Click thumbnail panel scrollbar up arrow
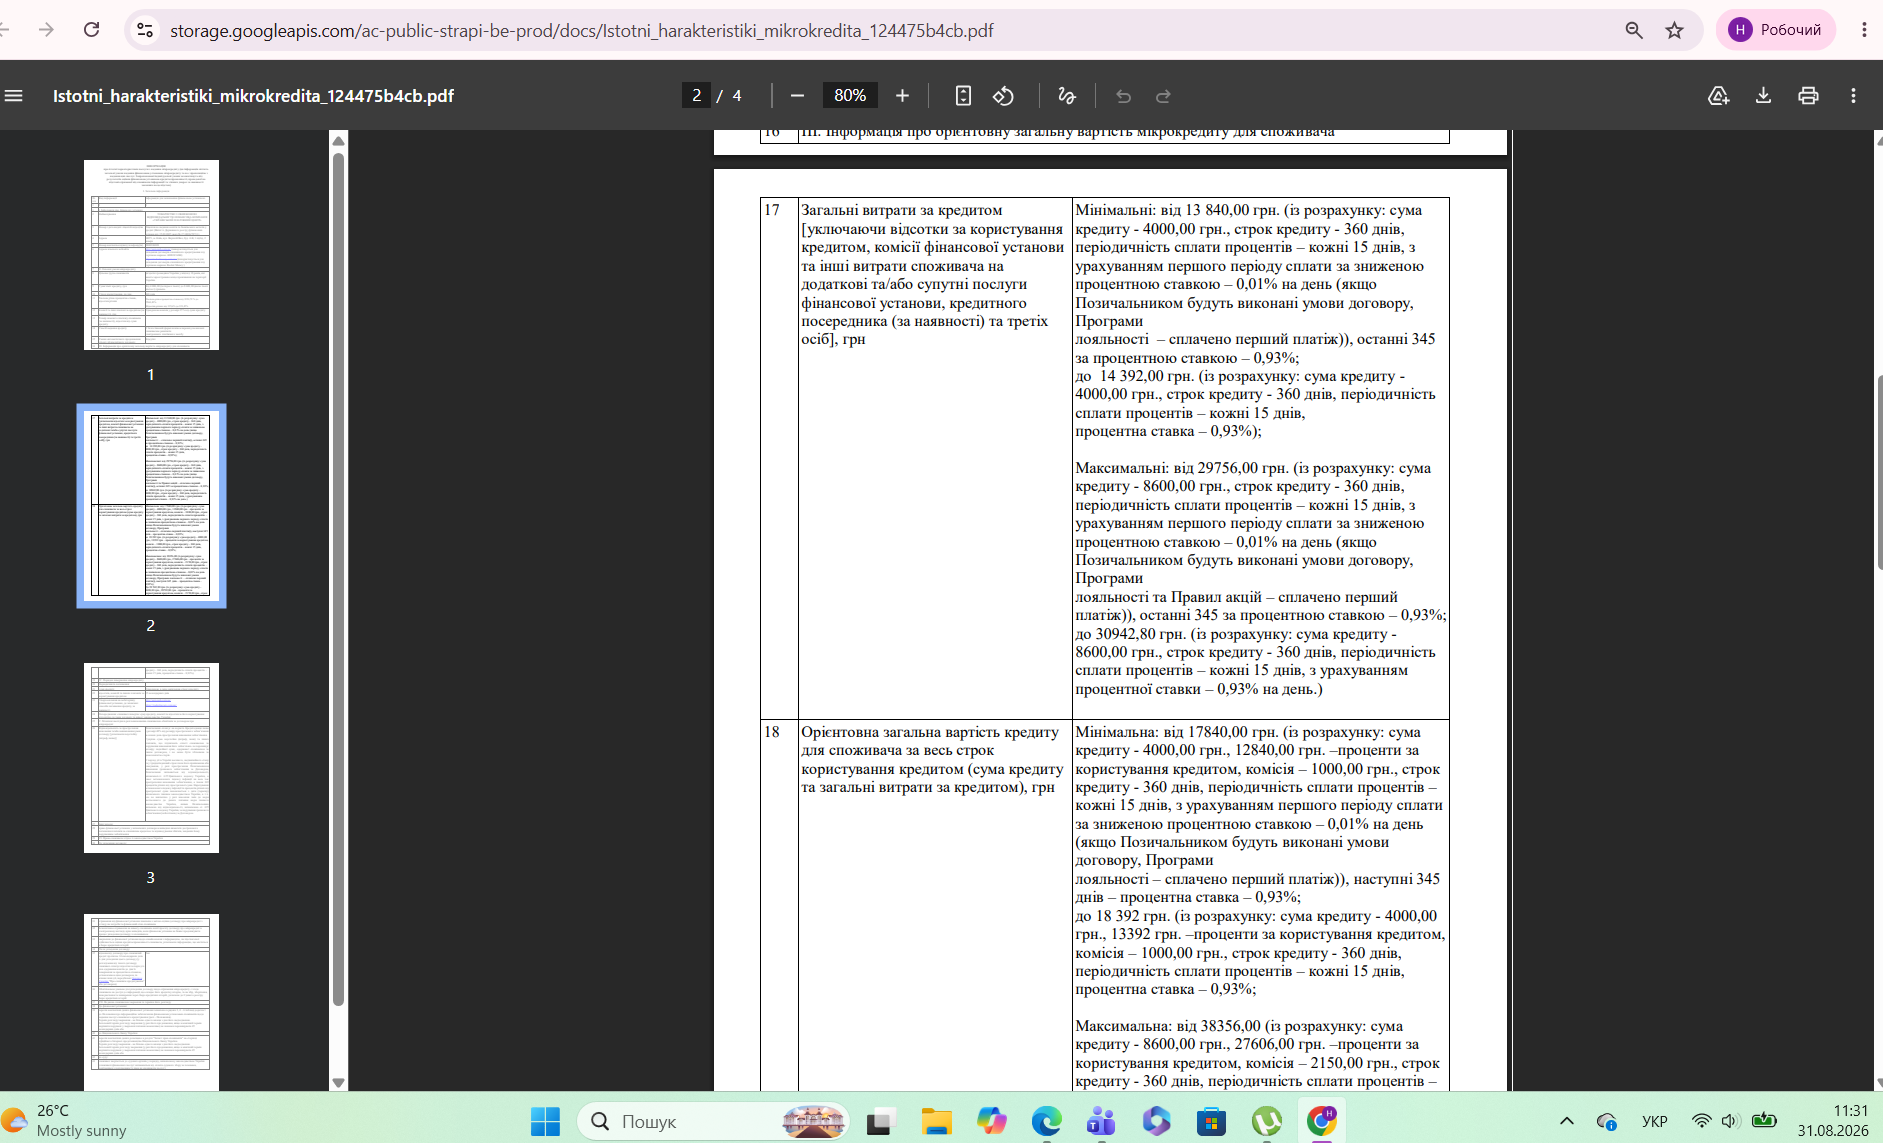Screen dimensions: 1883x1143 pyautogui.click(x=338, y=140)
